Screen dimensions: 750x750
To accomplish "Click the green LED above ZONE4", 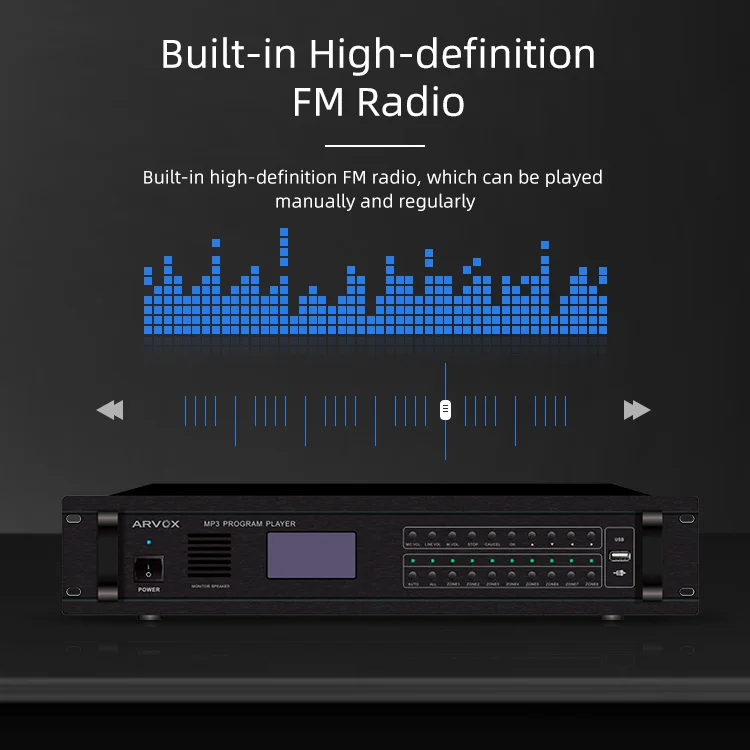I will click(x=512, y=560).
